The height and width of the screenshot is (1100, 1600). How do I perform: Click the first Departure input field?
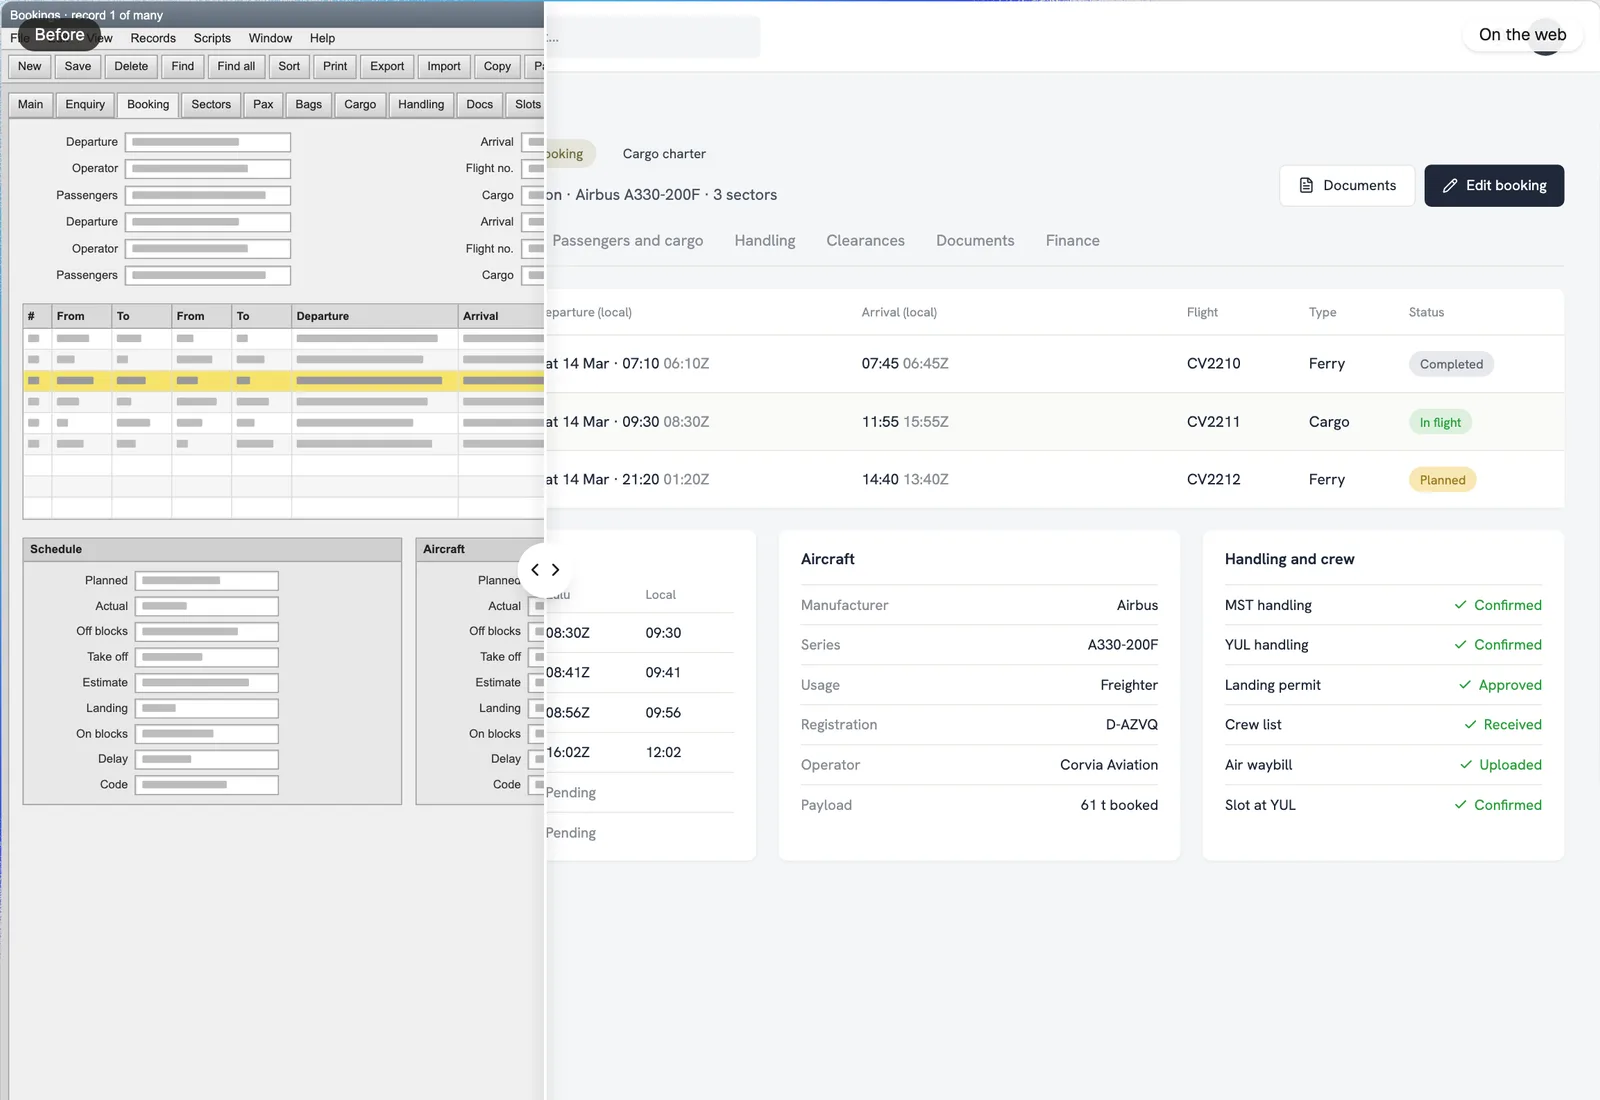(x=208, y=142)
